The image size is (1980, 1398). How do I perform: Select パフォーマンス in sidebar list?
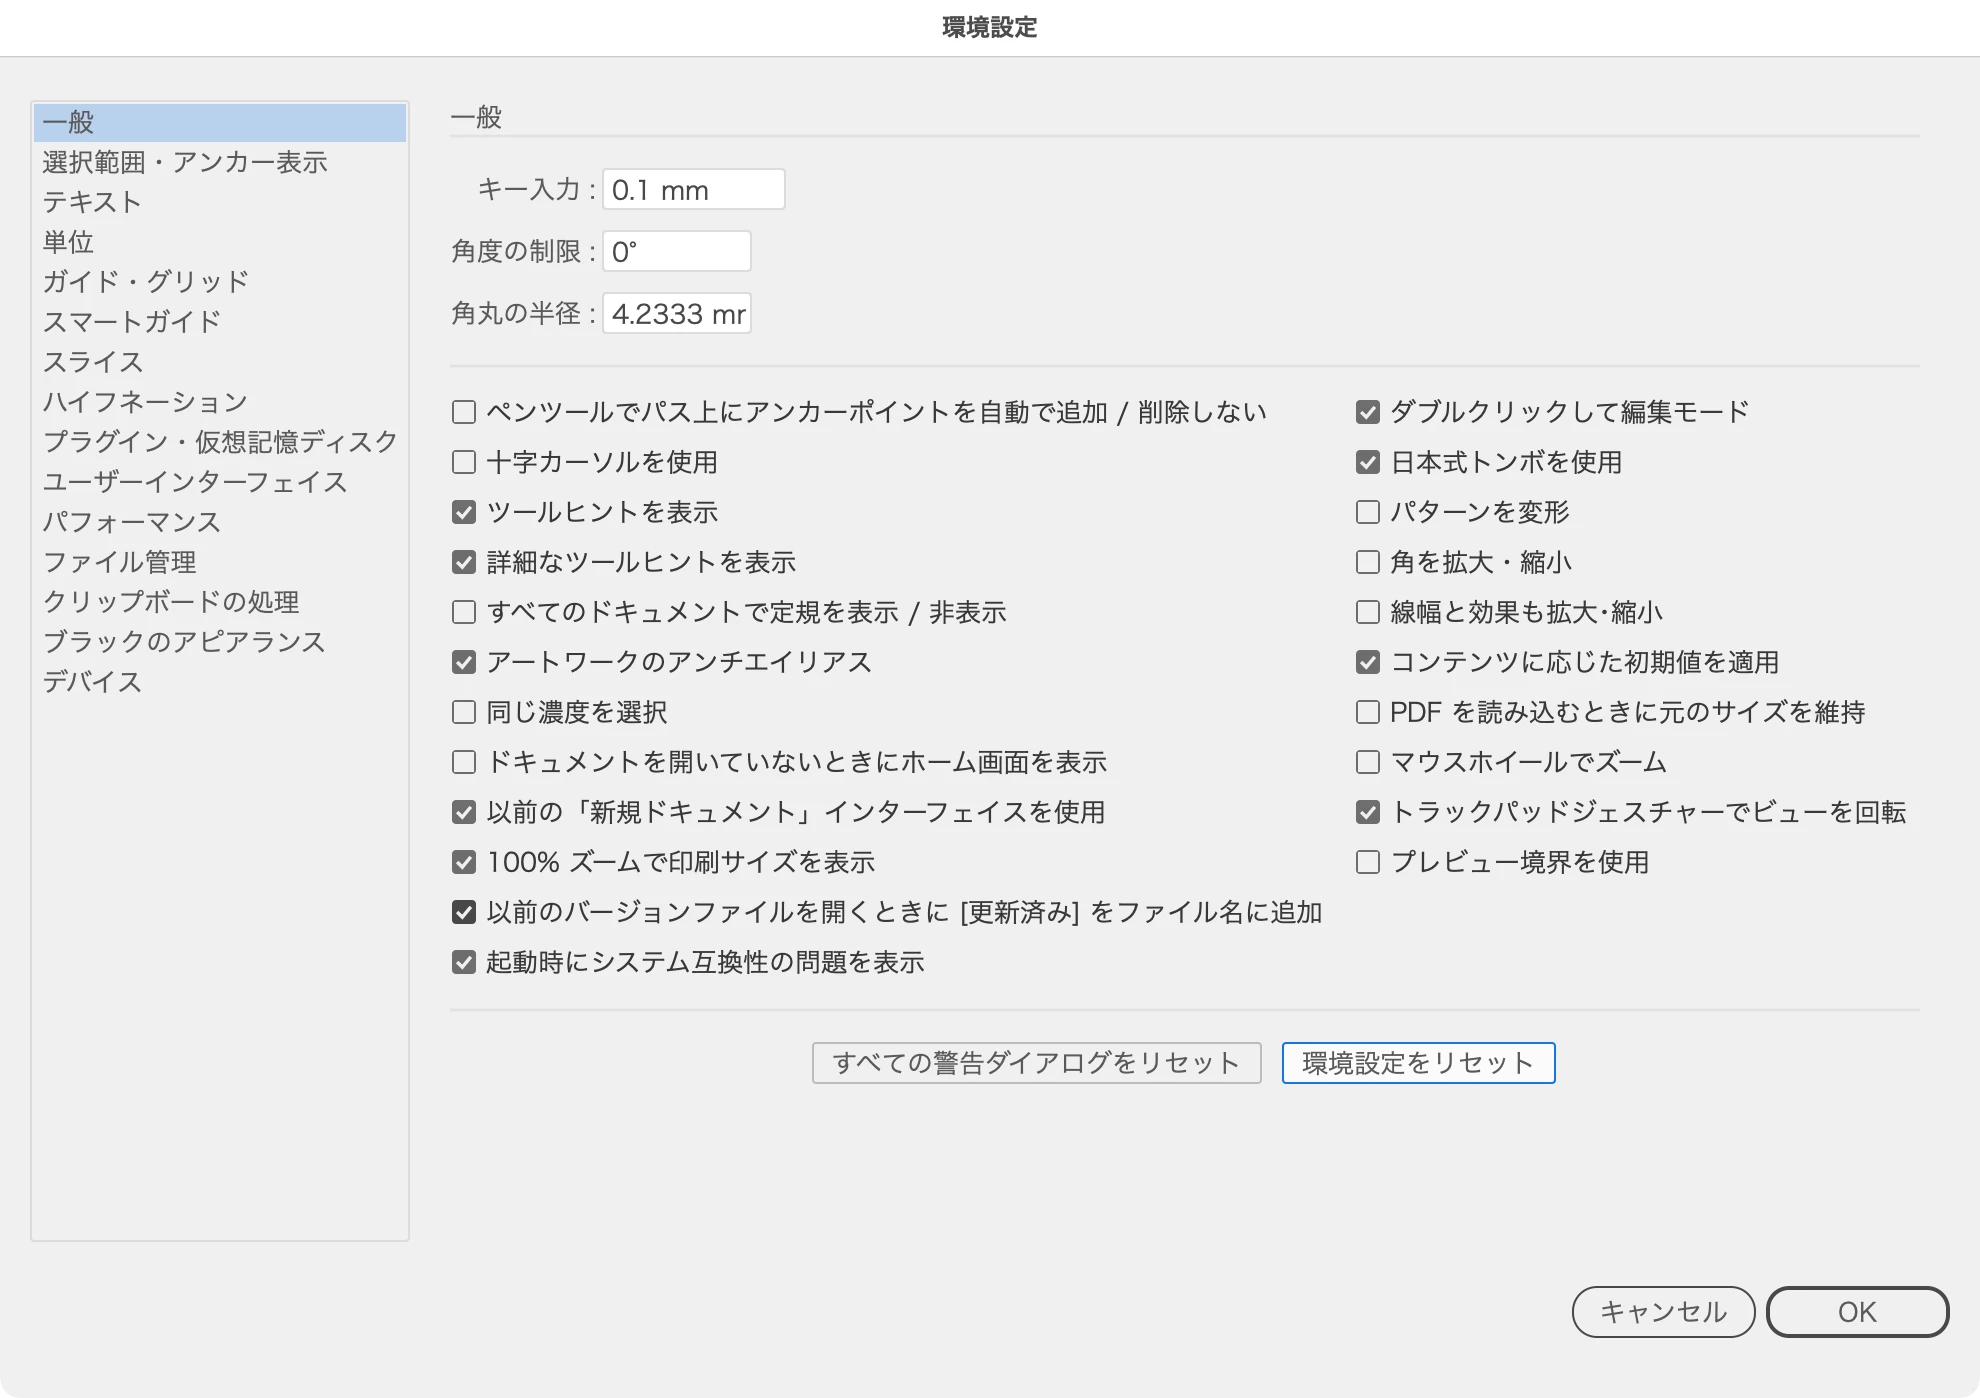point(131,522)
